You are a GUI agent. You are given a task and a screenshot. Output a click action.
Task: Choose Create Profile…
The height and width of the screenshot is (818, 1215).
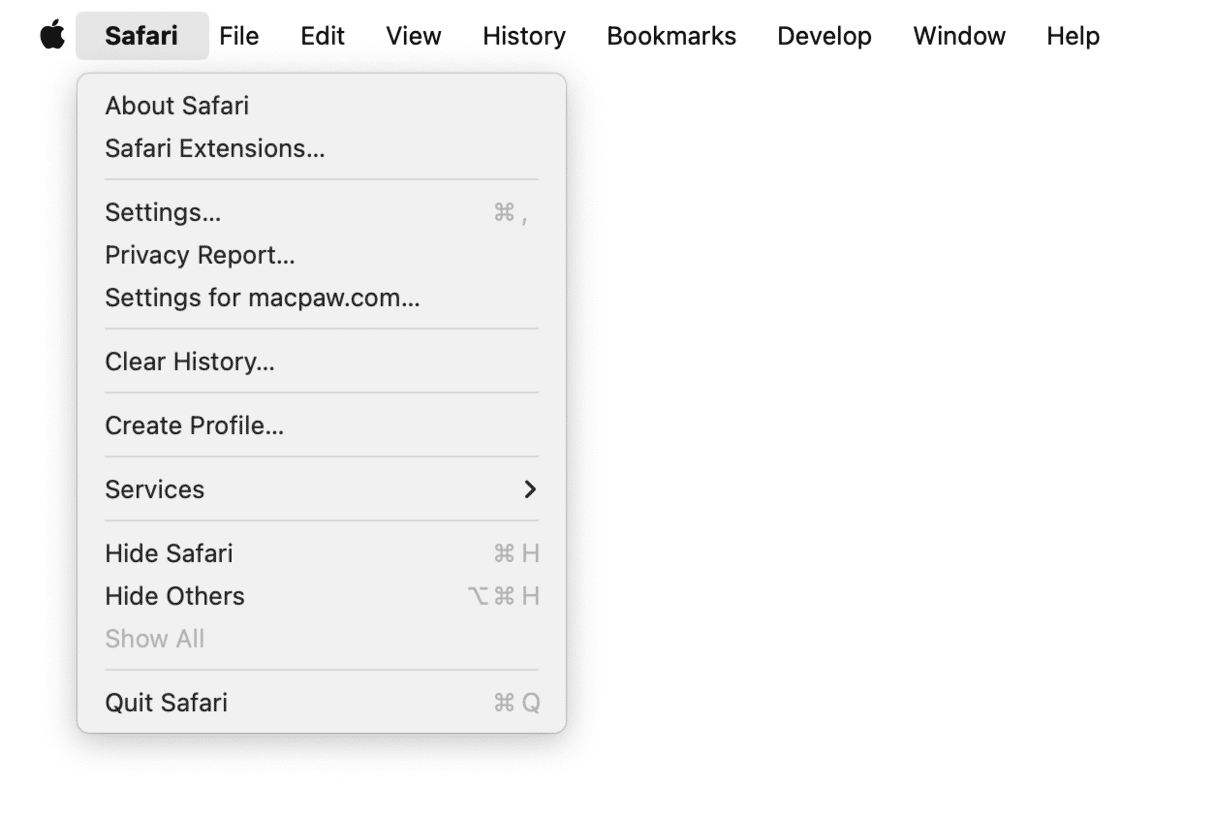[x=322, y=426]
